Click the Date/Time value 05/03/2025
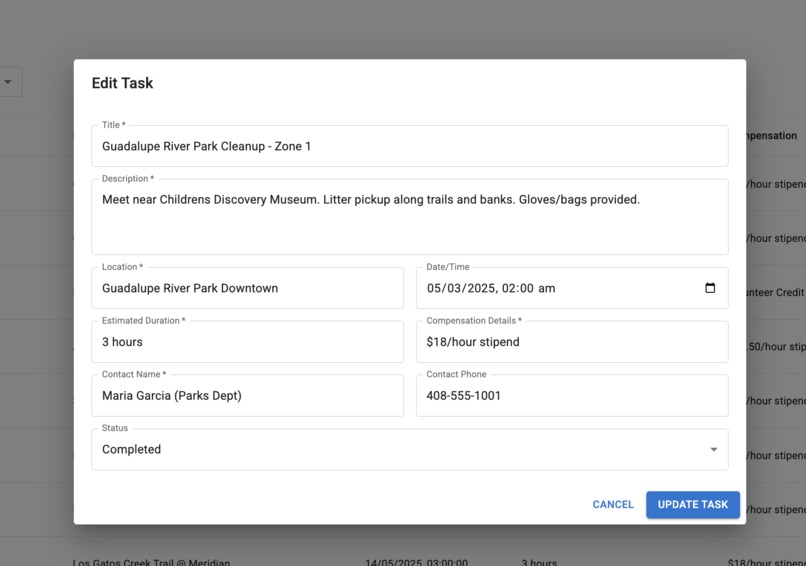The image size is (806, 566). tap(461, 288)
